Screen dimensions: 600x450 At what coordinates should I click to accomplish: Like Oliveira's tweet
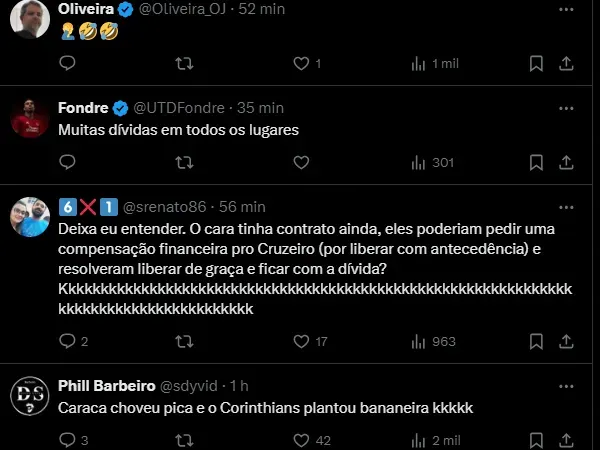pos(302,63)
